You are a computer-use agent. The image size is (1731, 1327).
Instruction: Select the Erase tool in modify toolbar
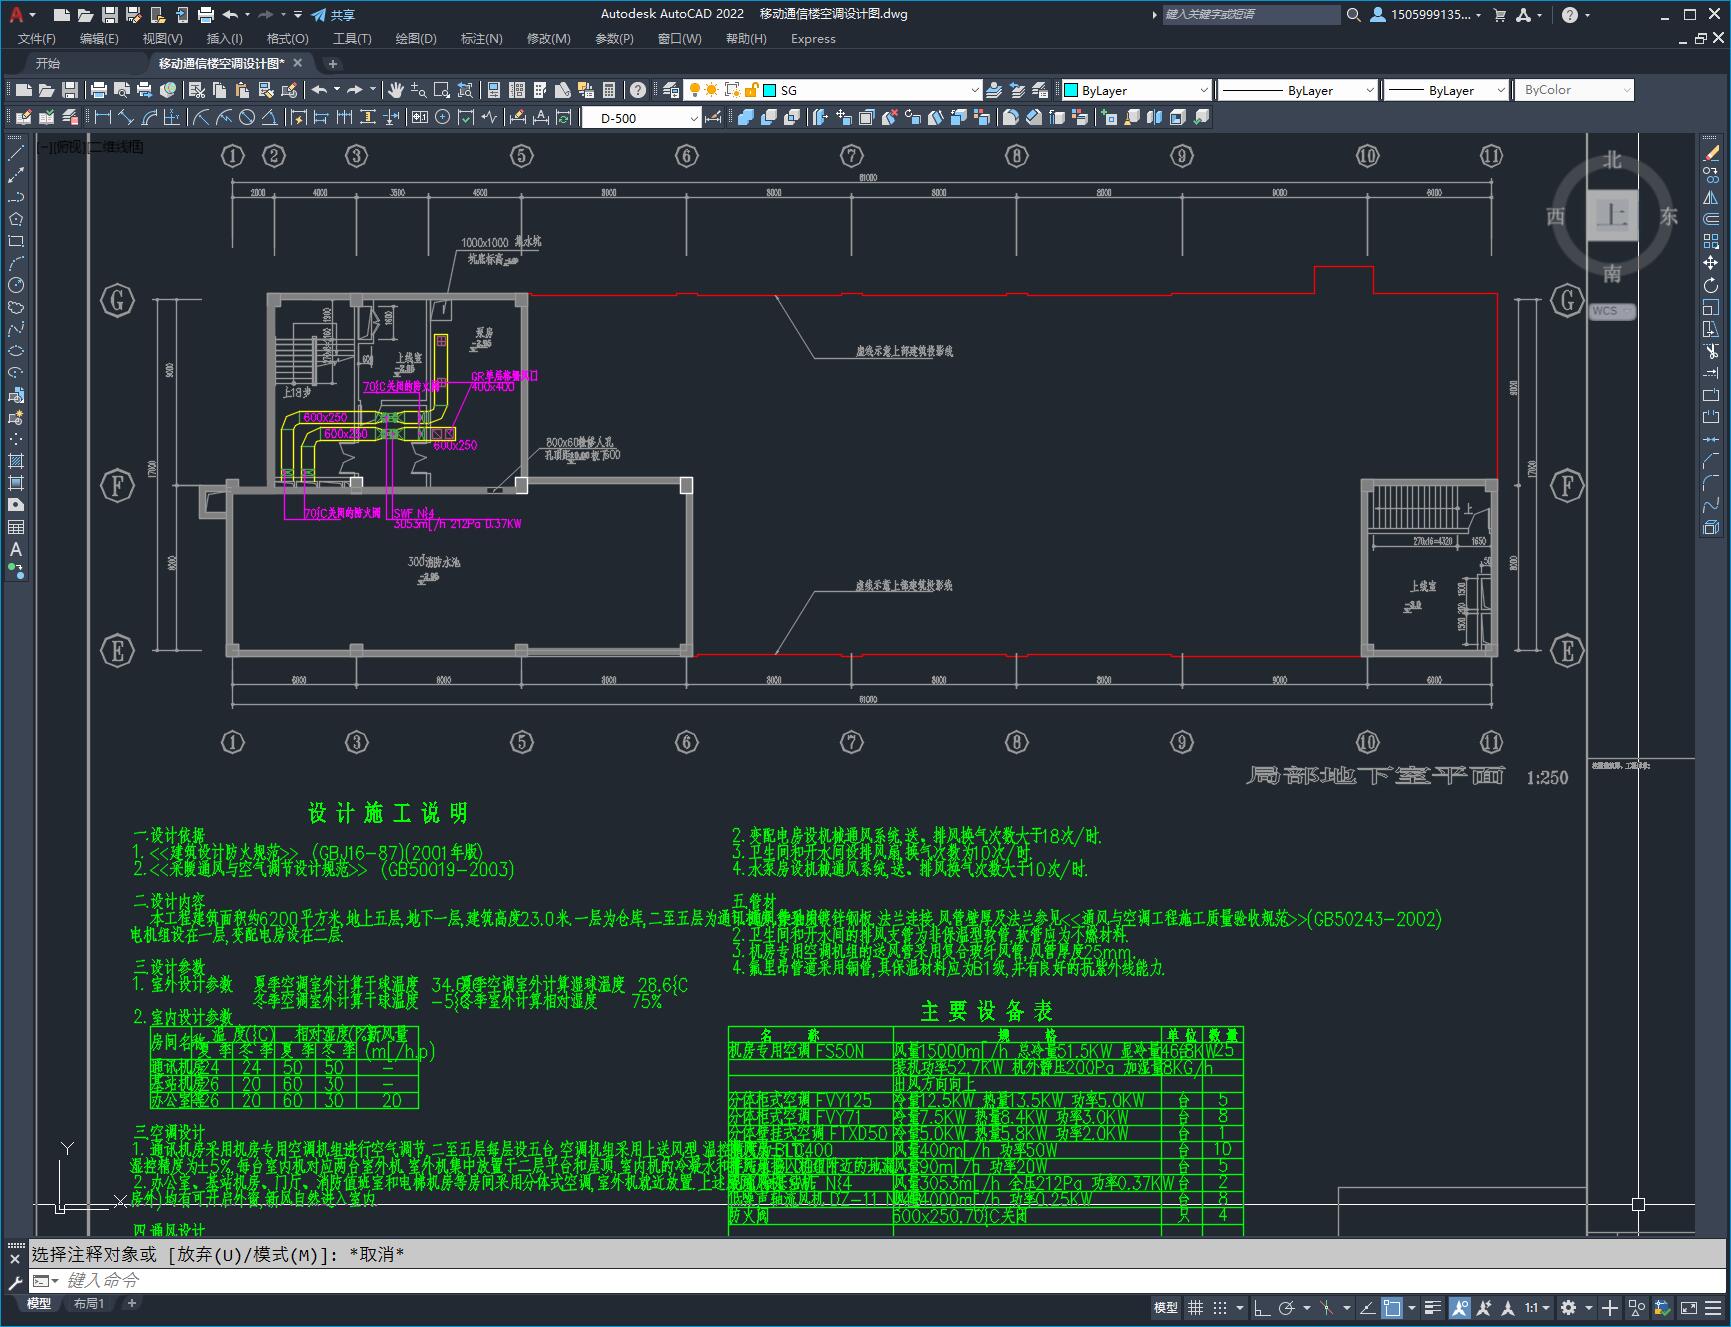coord(1711,154)
